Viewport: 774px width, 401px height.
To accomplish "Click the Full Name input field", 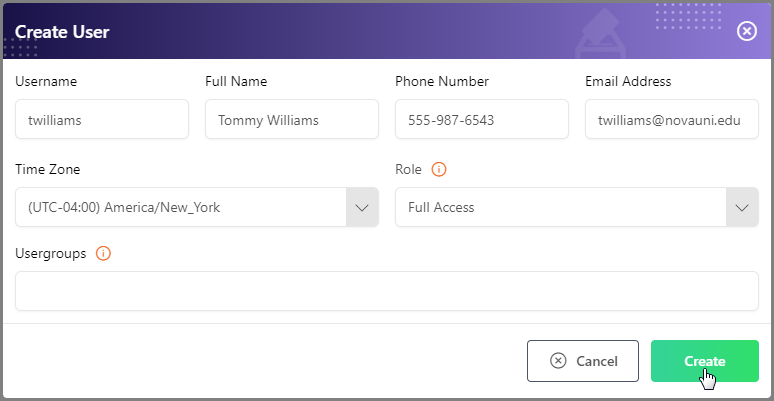I will click(x=292, y=119).
